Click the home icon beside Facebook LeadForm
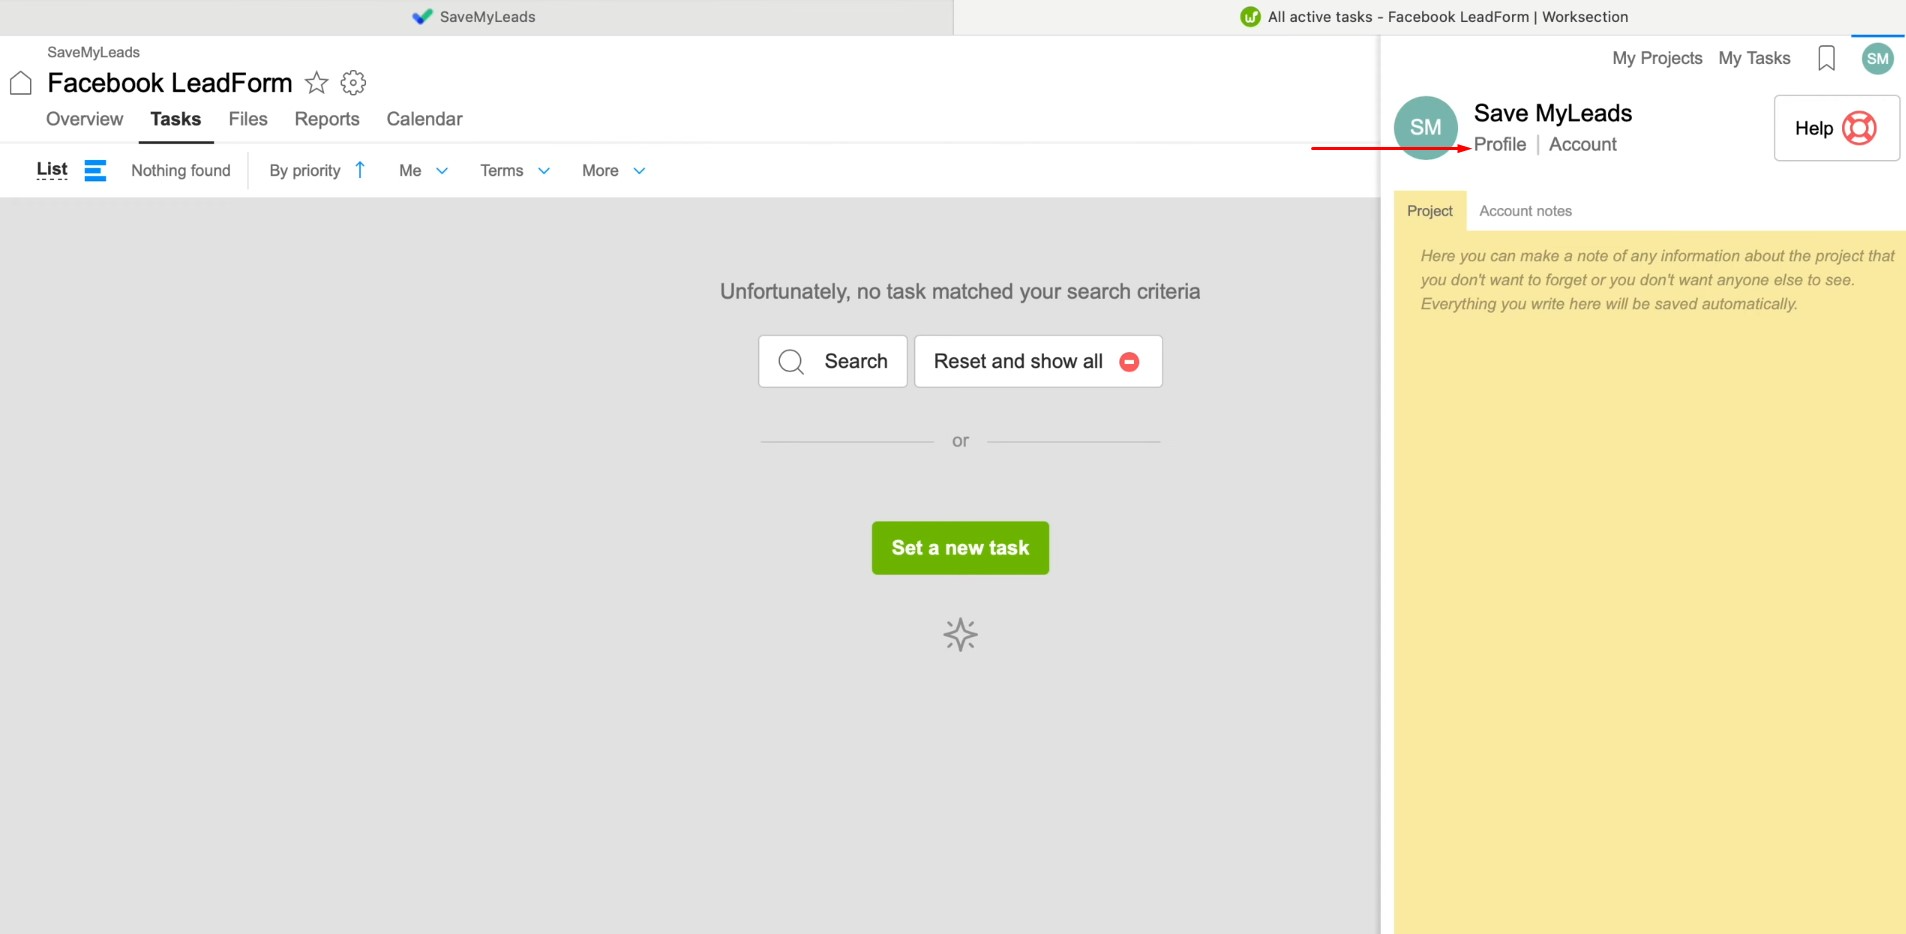Viewport: 1906px width, 934px height. tap(21, 83)
